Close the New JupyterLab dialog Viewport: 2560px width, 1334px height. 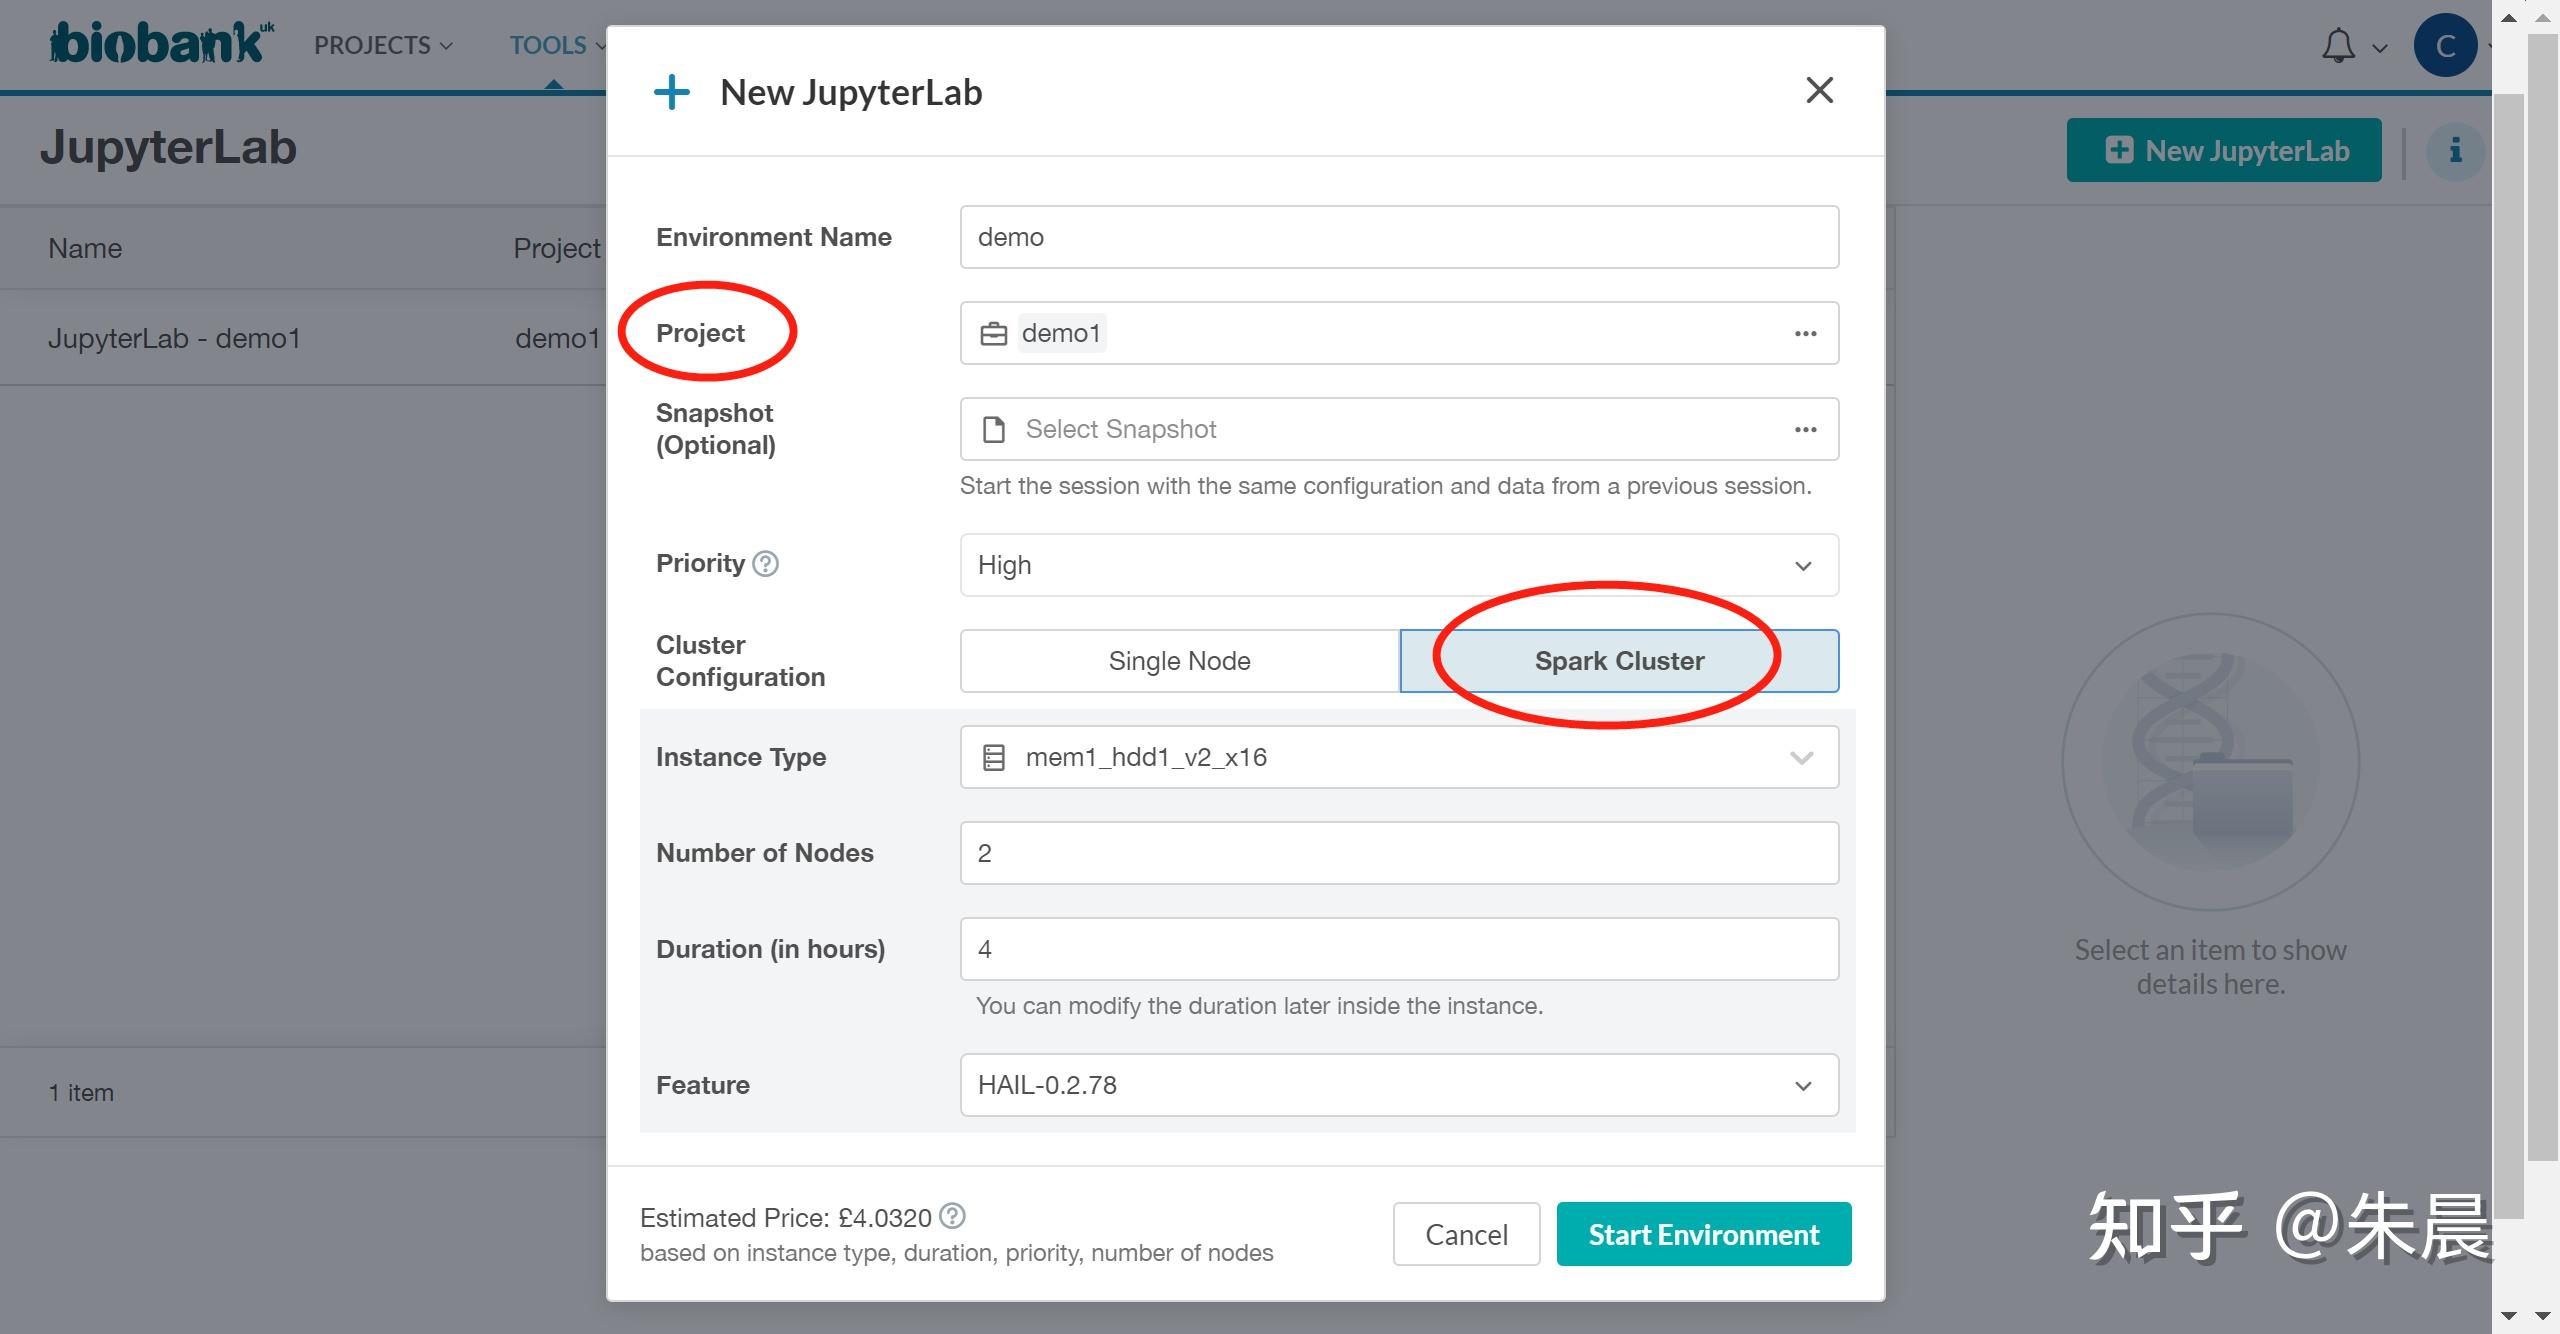pos(1819,91)
